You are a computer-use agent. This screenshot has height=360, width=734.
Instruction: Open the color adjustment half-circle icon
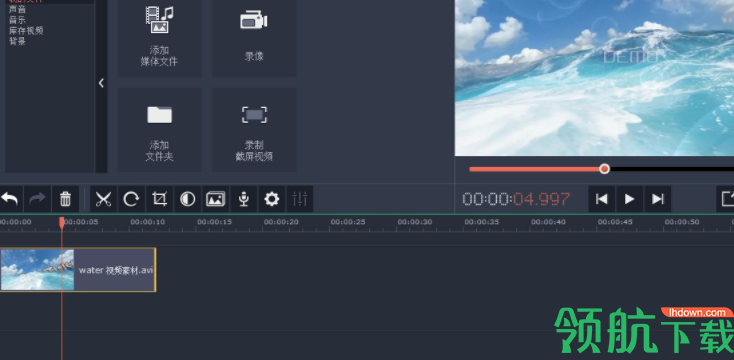pos(187,199)
